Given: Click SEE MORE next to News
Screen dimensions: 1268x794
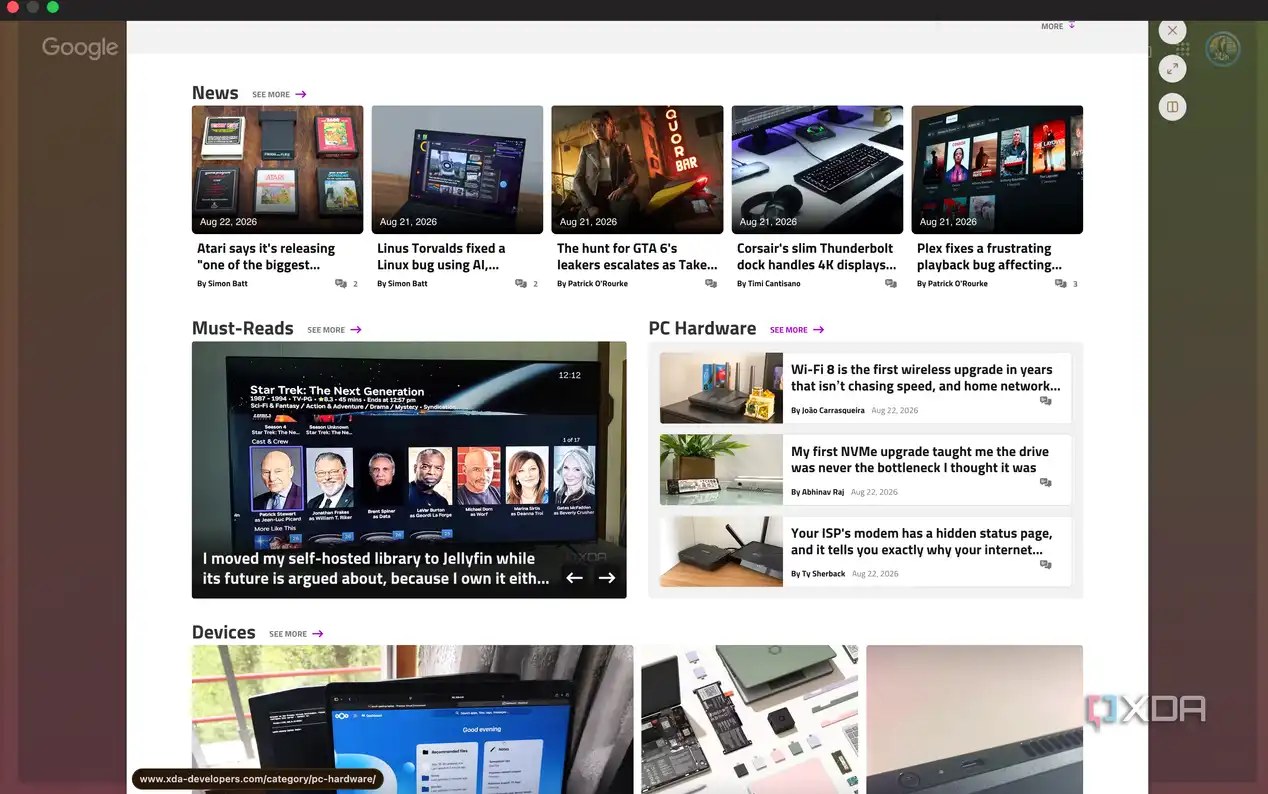Looking at the screenshot, I should pos(279,94).
